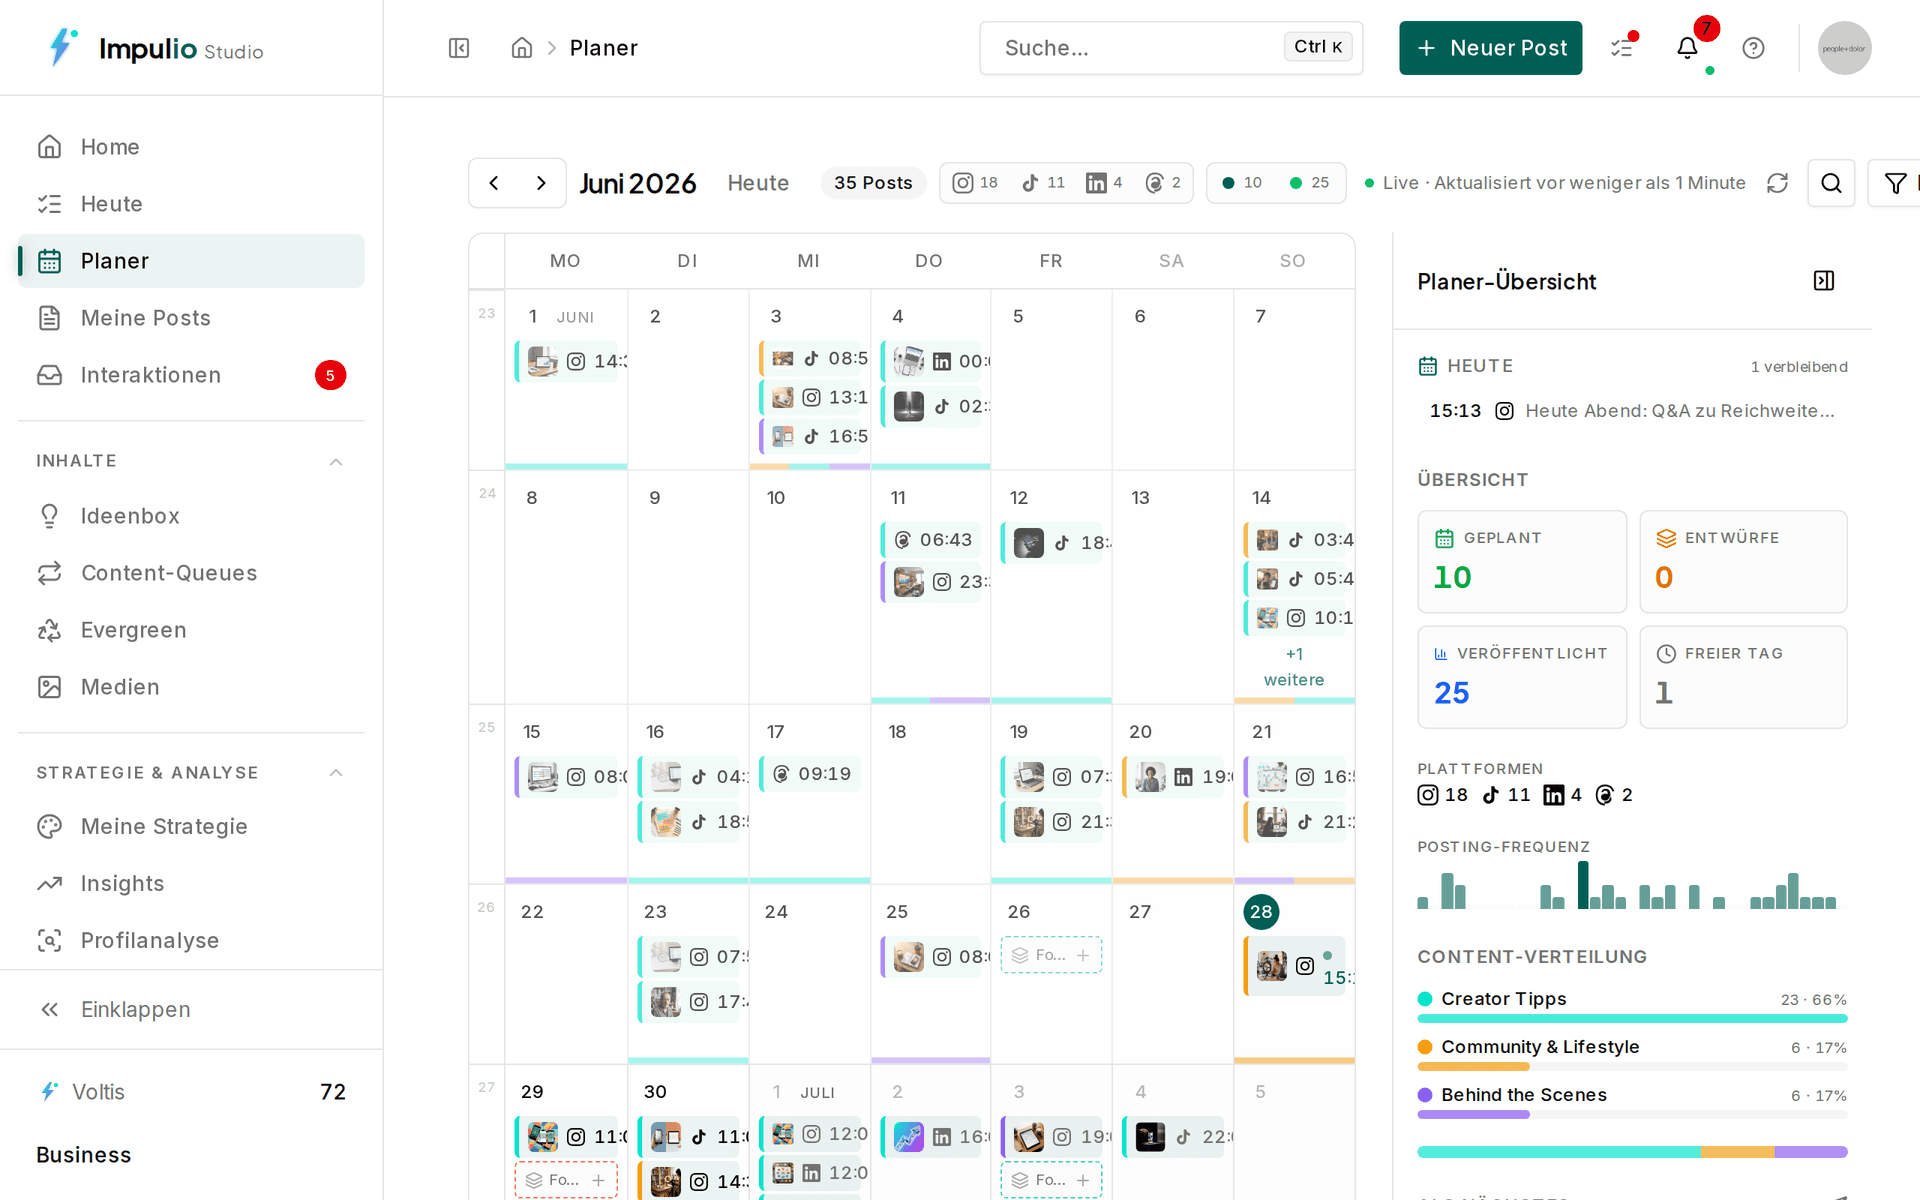The image size is (1920, 1200).
Task: Collapse the INHALTE sidebar section
Action: click(x=336, y=462)
